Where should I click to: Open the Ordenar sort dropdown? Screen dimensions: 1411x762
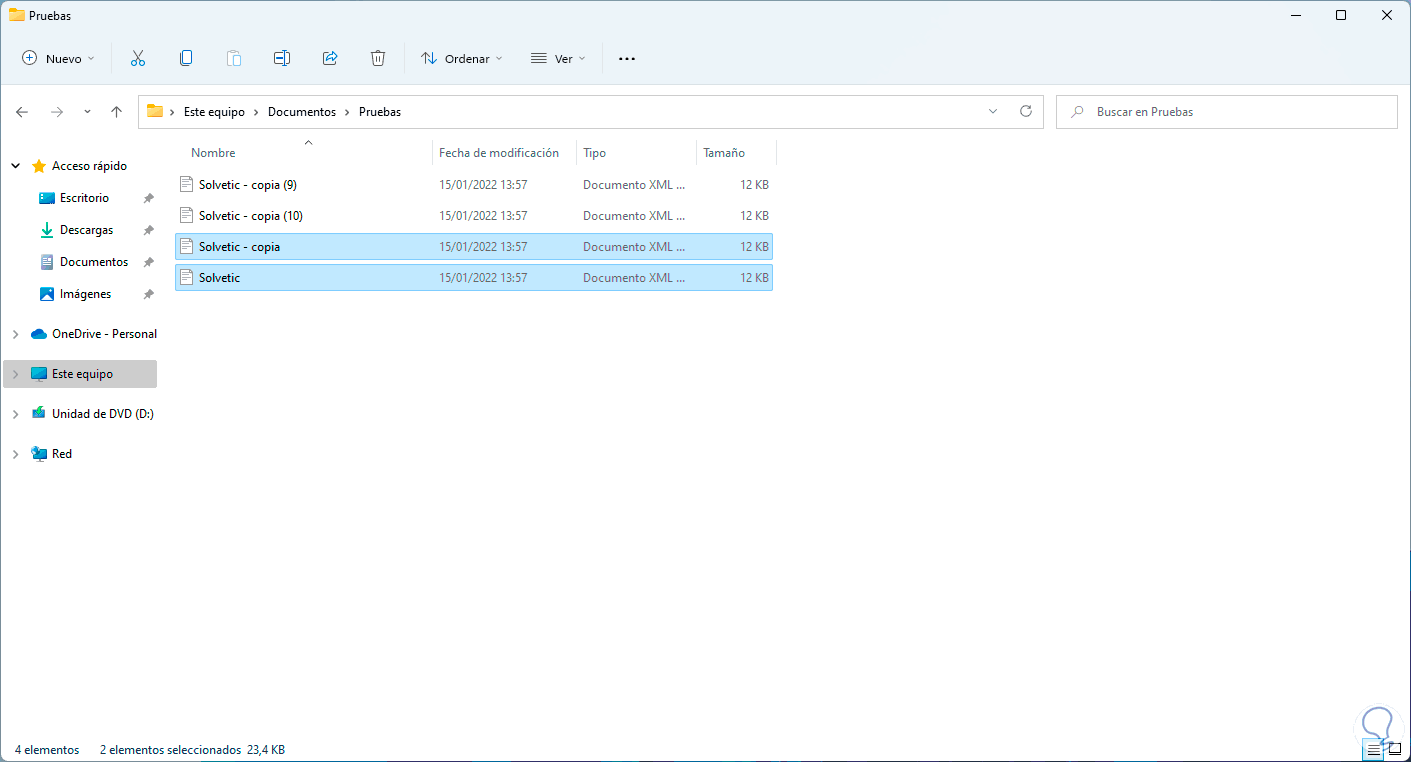(x=461, y=59)
